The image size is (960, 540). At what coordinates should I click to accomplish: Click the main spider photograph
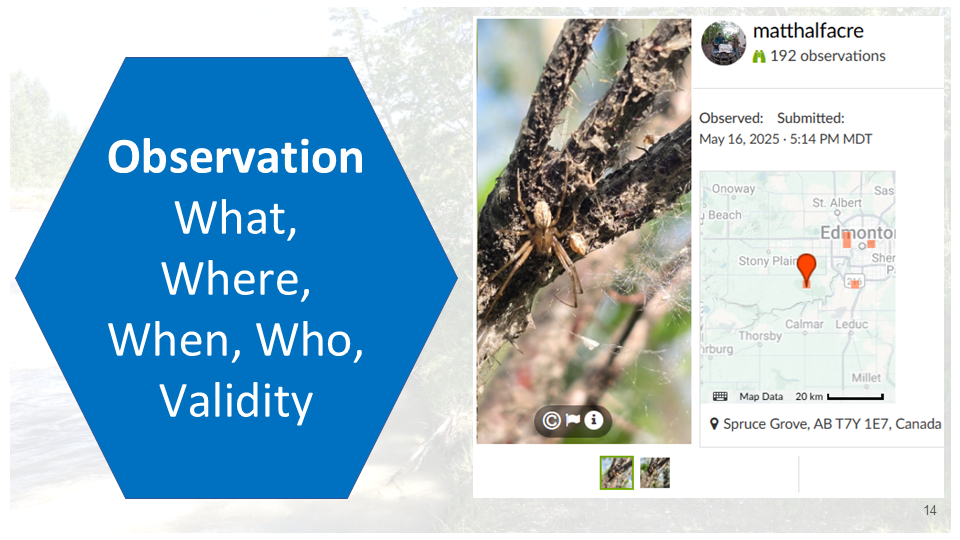coord(583,230)
